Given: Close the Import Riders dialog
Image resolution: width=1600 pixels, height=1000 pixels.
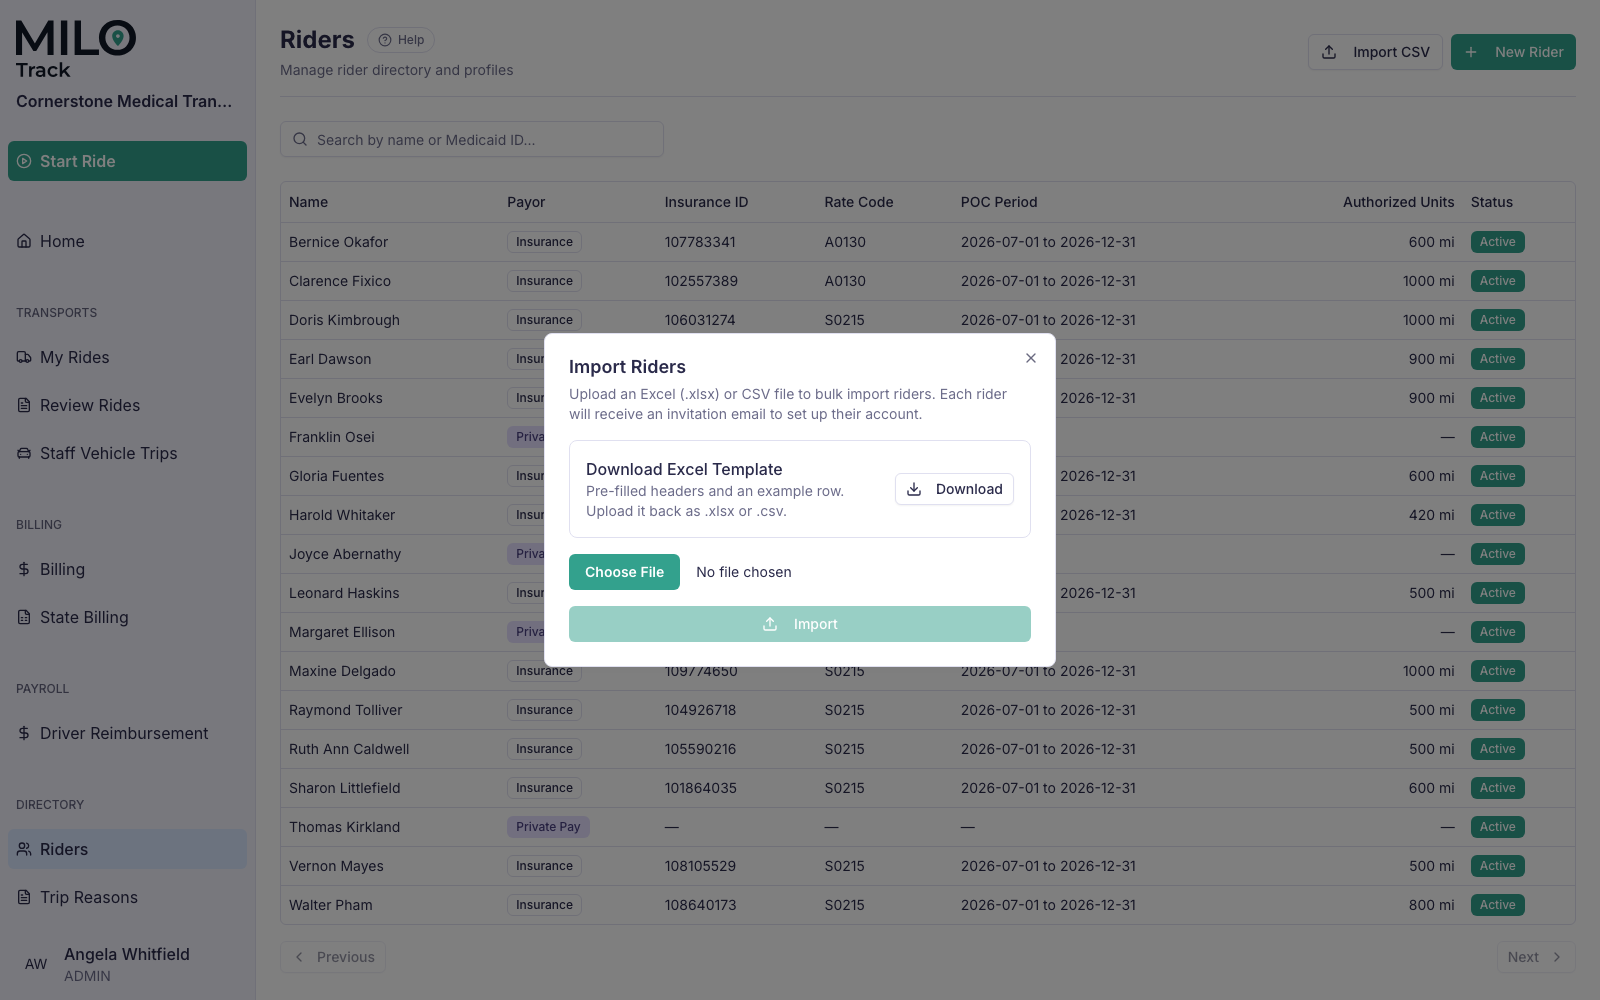Looking at the screenshot, I should tap(1031, 358).
